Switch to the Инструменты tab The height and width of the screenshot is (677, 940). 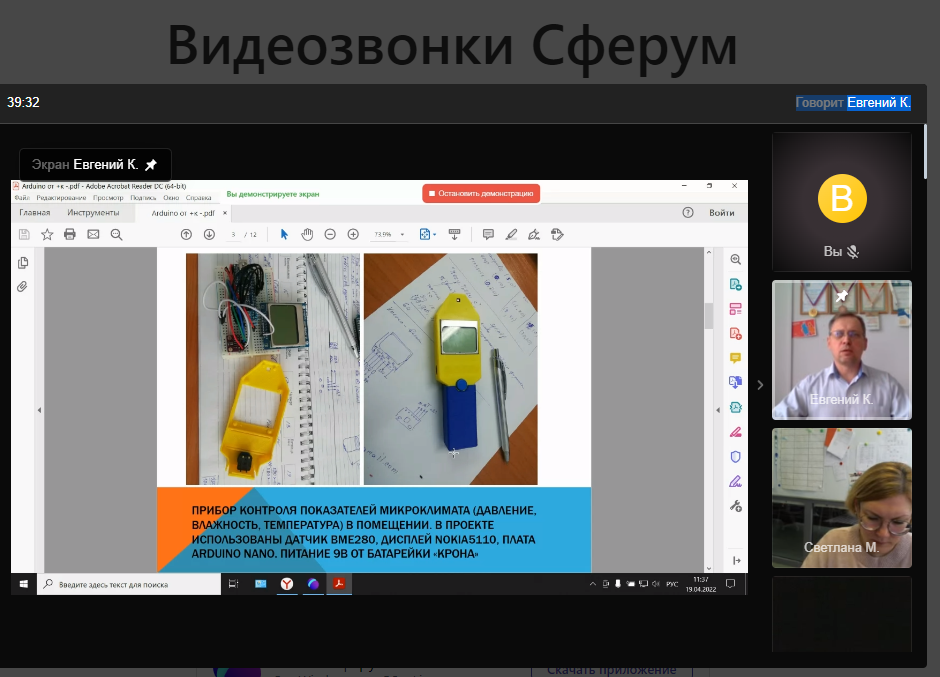tap(93, 212)
